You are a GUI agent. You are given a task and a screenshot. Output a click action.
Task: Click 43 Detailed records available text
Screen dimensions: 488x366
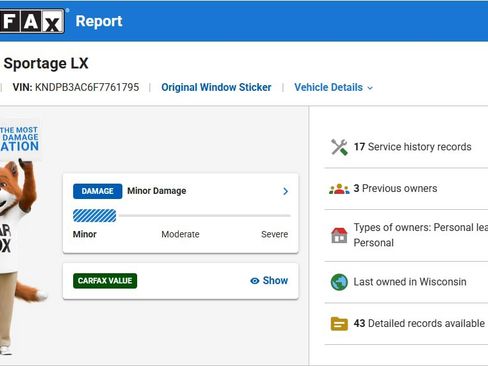point(419,323)
